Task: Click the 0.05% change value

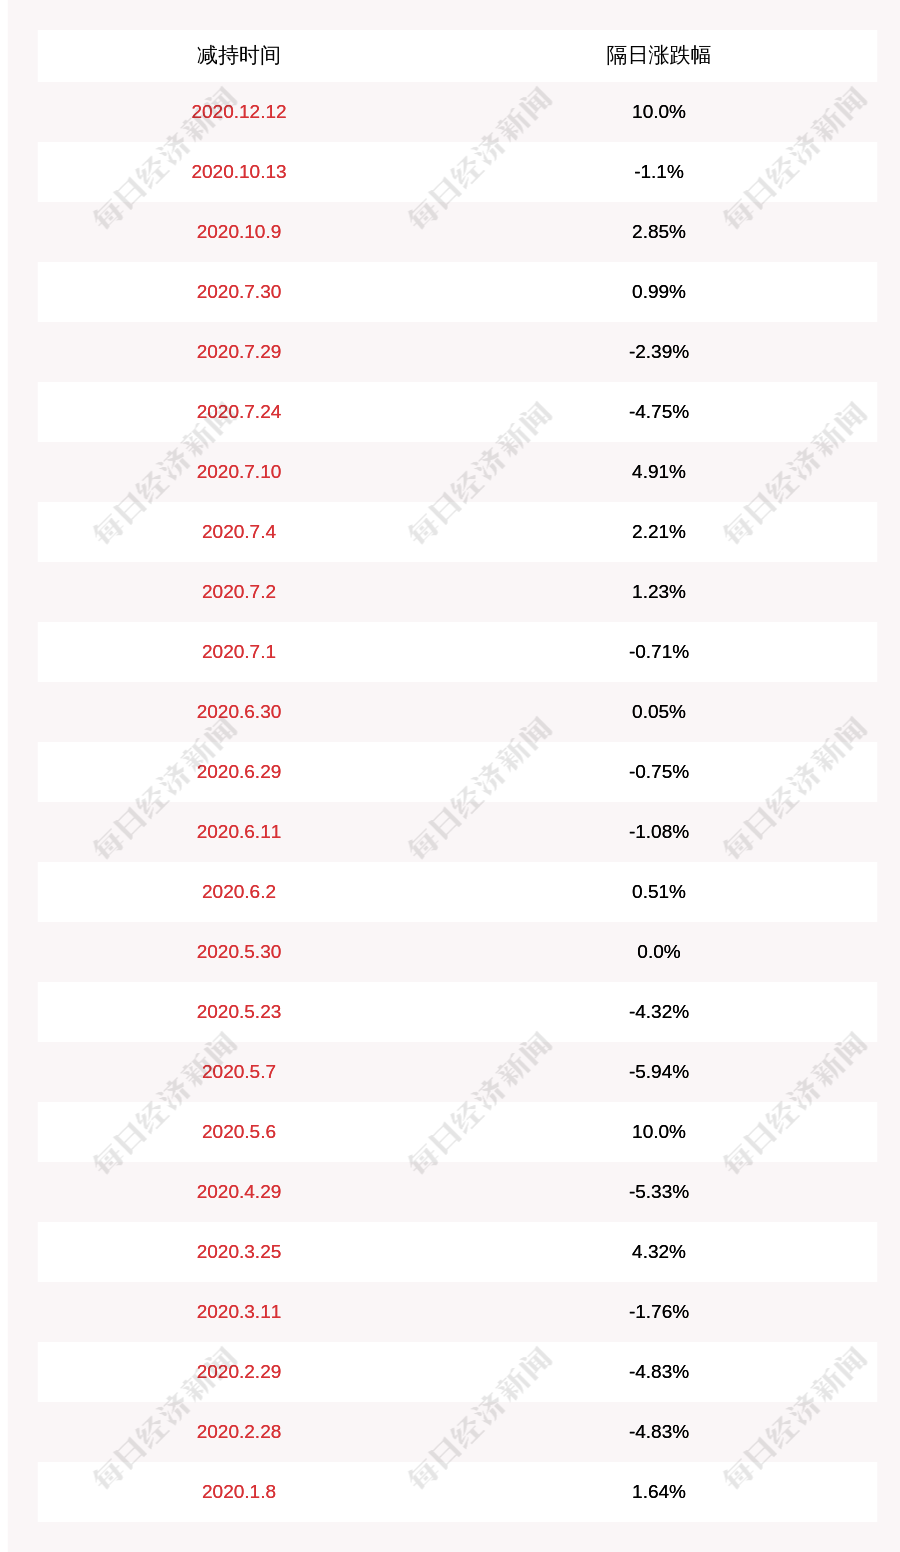Action: 658,711
